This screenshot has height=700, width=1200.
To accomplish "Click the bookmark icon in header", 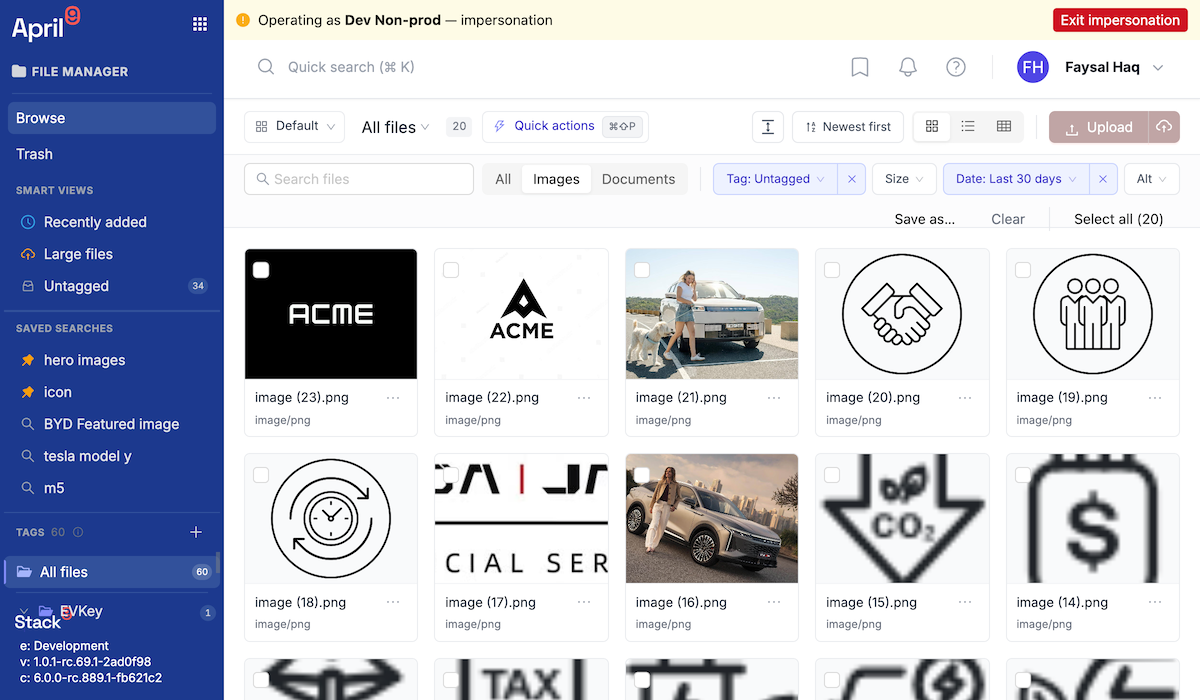I will coord(859,67).
